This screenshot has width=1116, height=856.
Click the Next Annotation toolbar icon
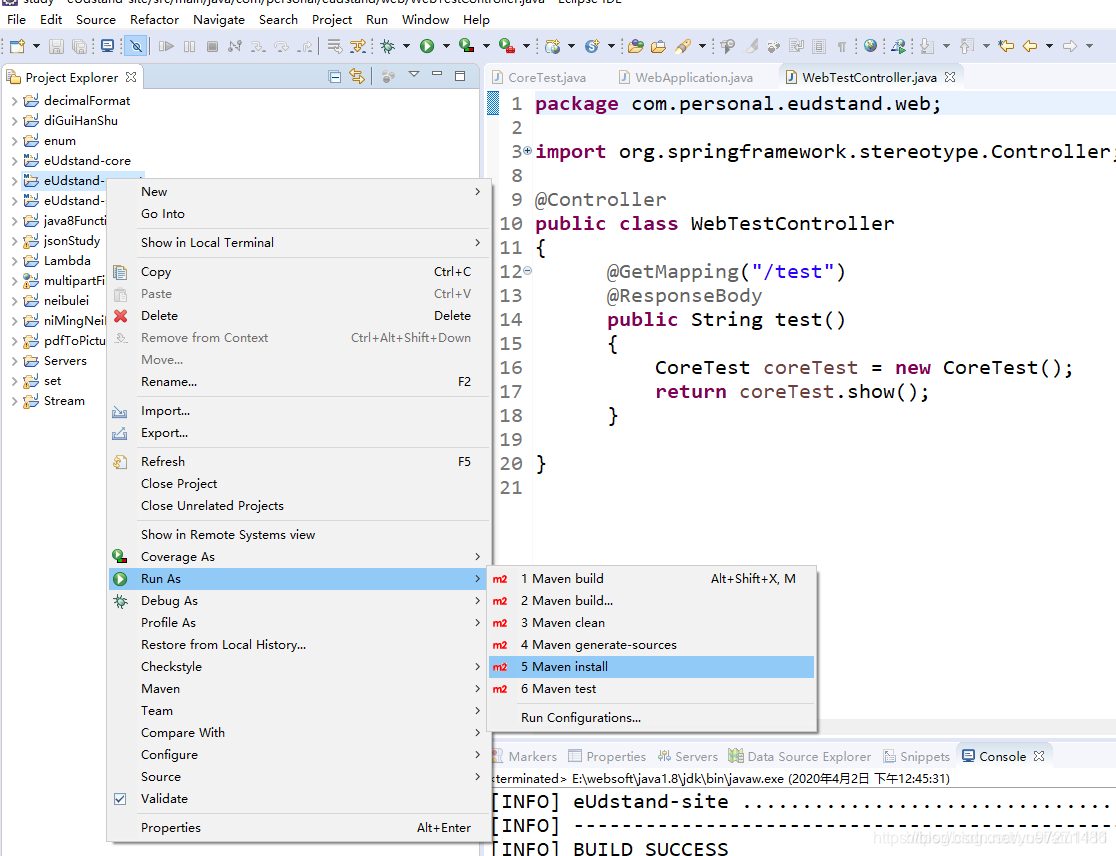927,46
